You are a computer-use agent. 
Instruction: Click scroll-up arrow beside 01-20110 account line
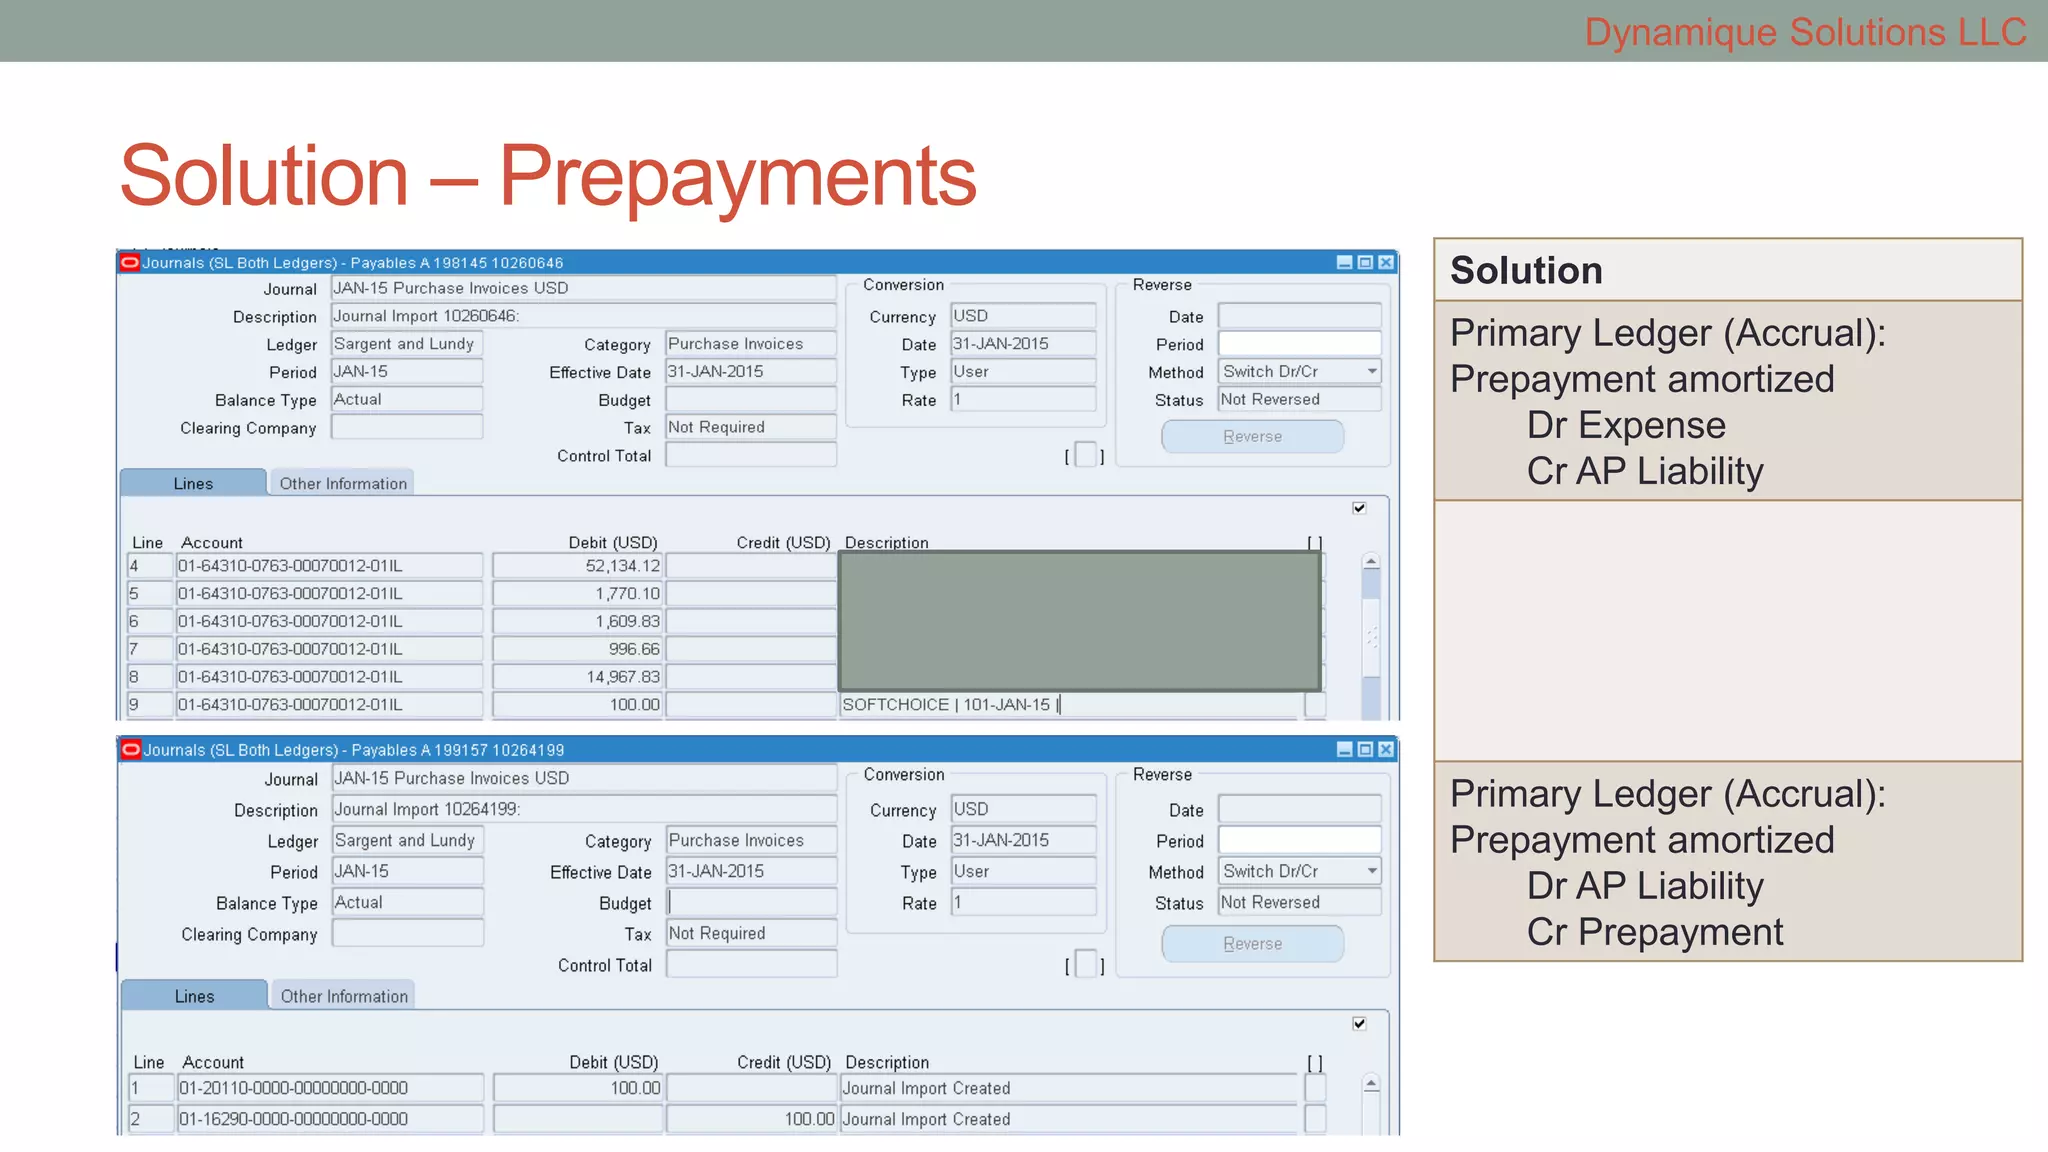1371,1084
